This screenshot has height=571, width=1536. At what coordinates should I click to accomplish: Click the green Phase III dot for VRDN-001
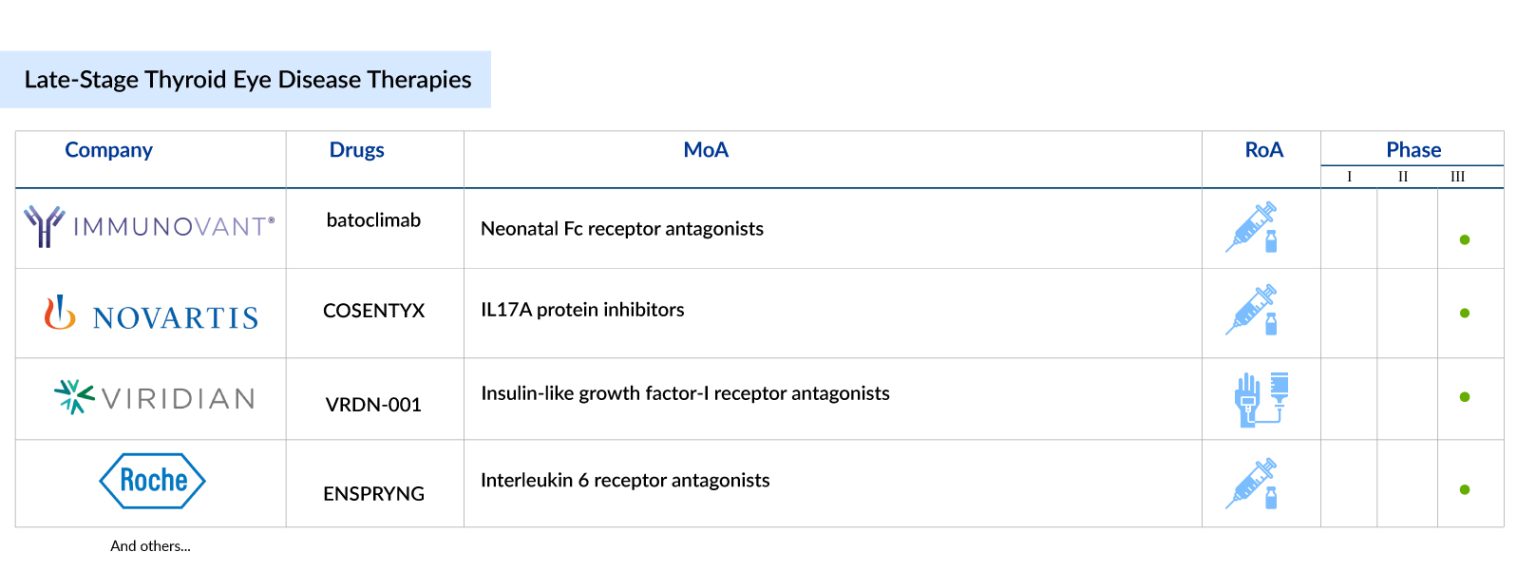click(1464, 397)
